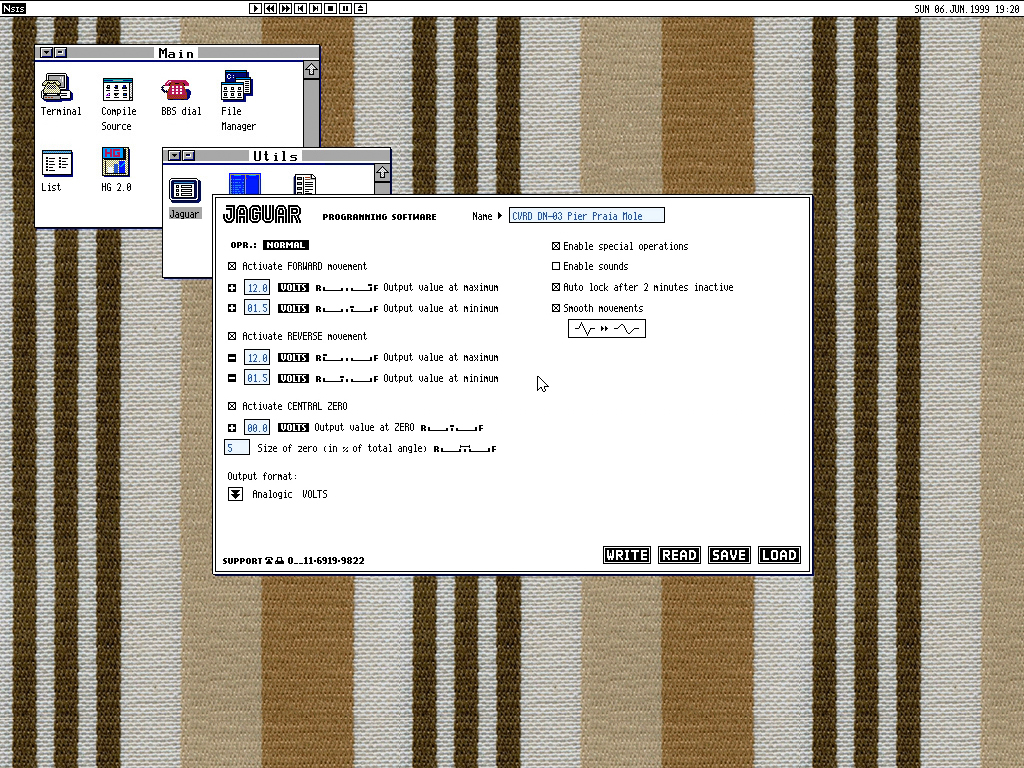1024x768 pixels.
Task: Open the List application icon
Action: point(57,163)
